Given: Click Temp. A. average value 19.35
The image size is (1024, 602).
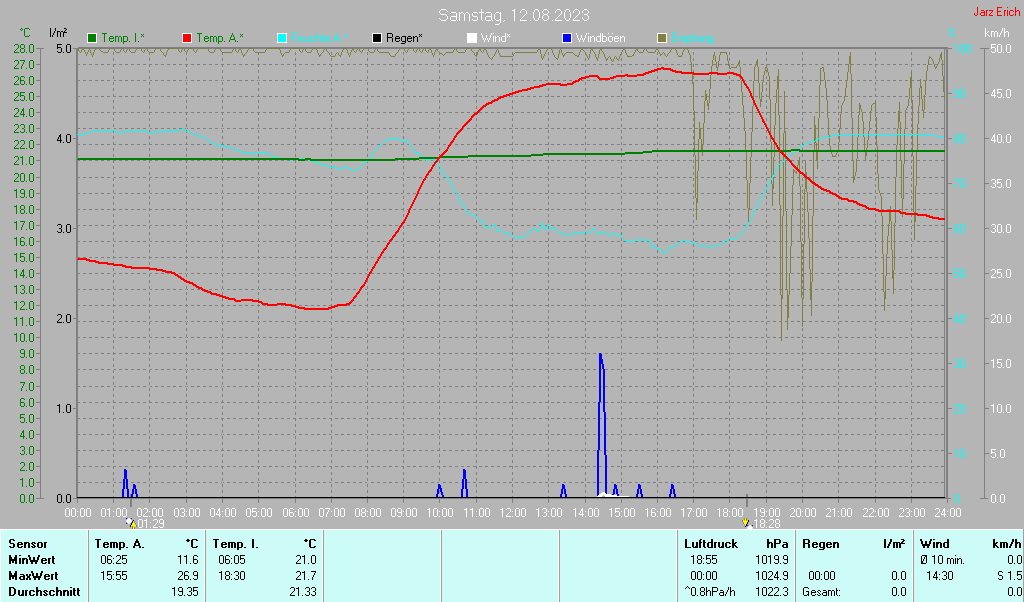Looking at the screenshot, I should 184,592.
